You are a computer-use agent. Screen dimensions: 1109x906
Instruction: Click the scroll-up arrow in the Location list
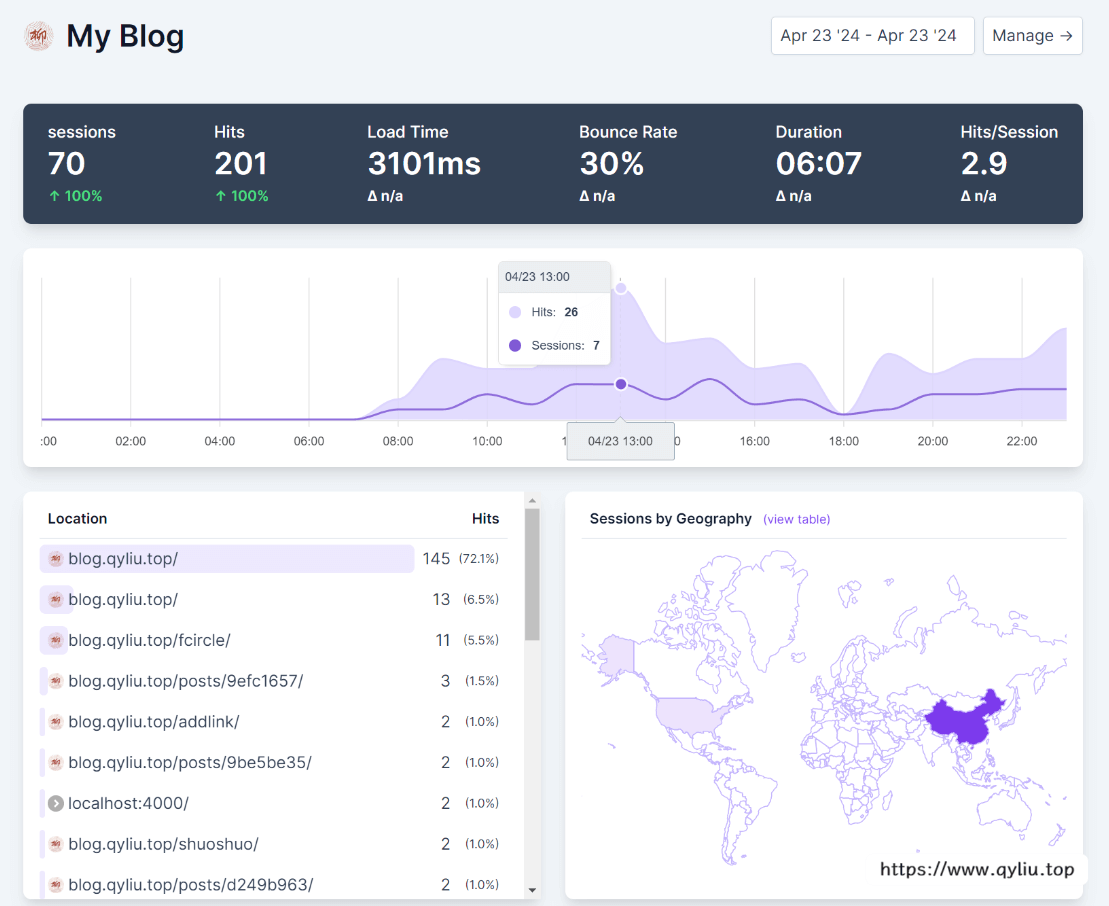532,501
